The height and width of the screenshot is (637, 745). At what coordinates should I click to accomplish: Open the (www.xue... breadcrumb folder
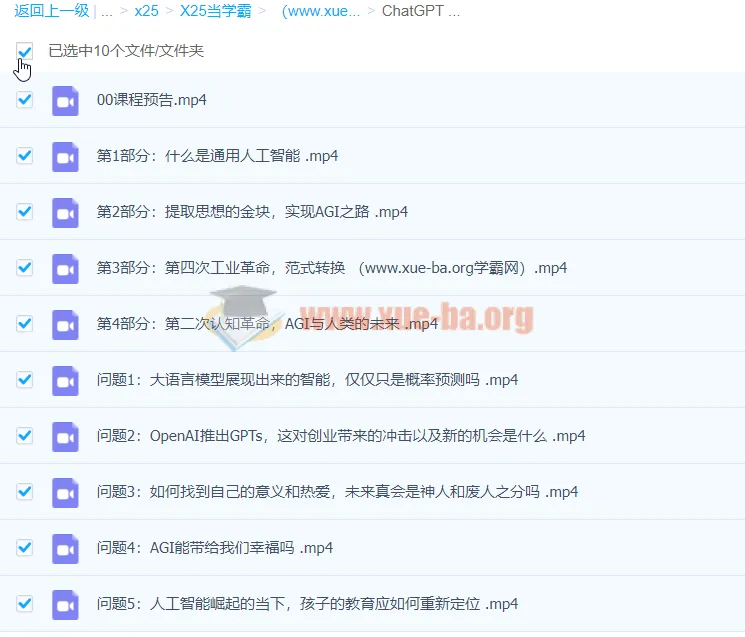[320, 12]
